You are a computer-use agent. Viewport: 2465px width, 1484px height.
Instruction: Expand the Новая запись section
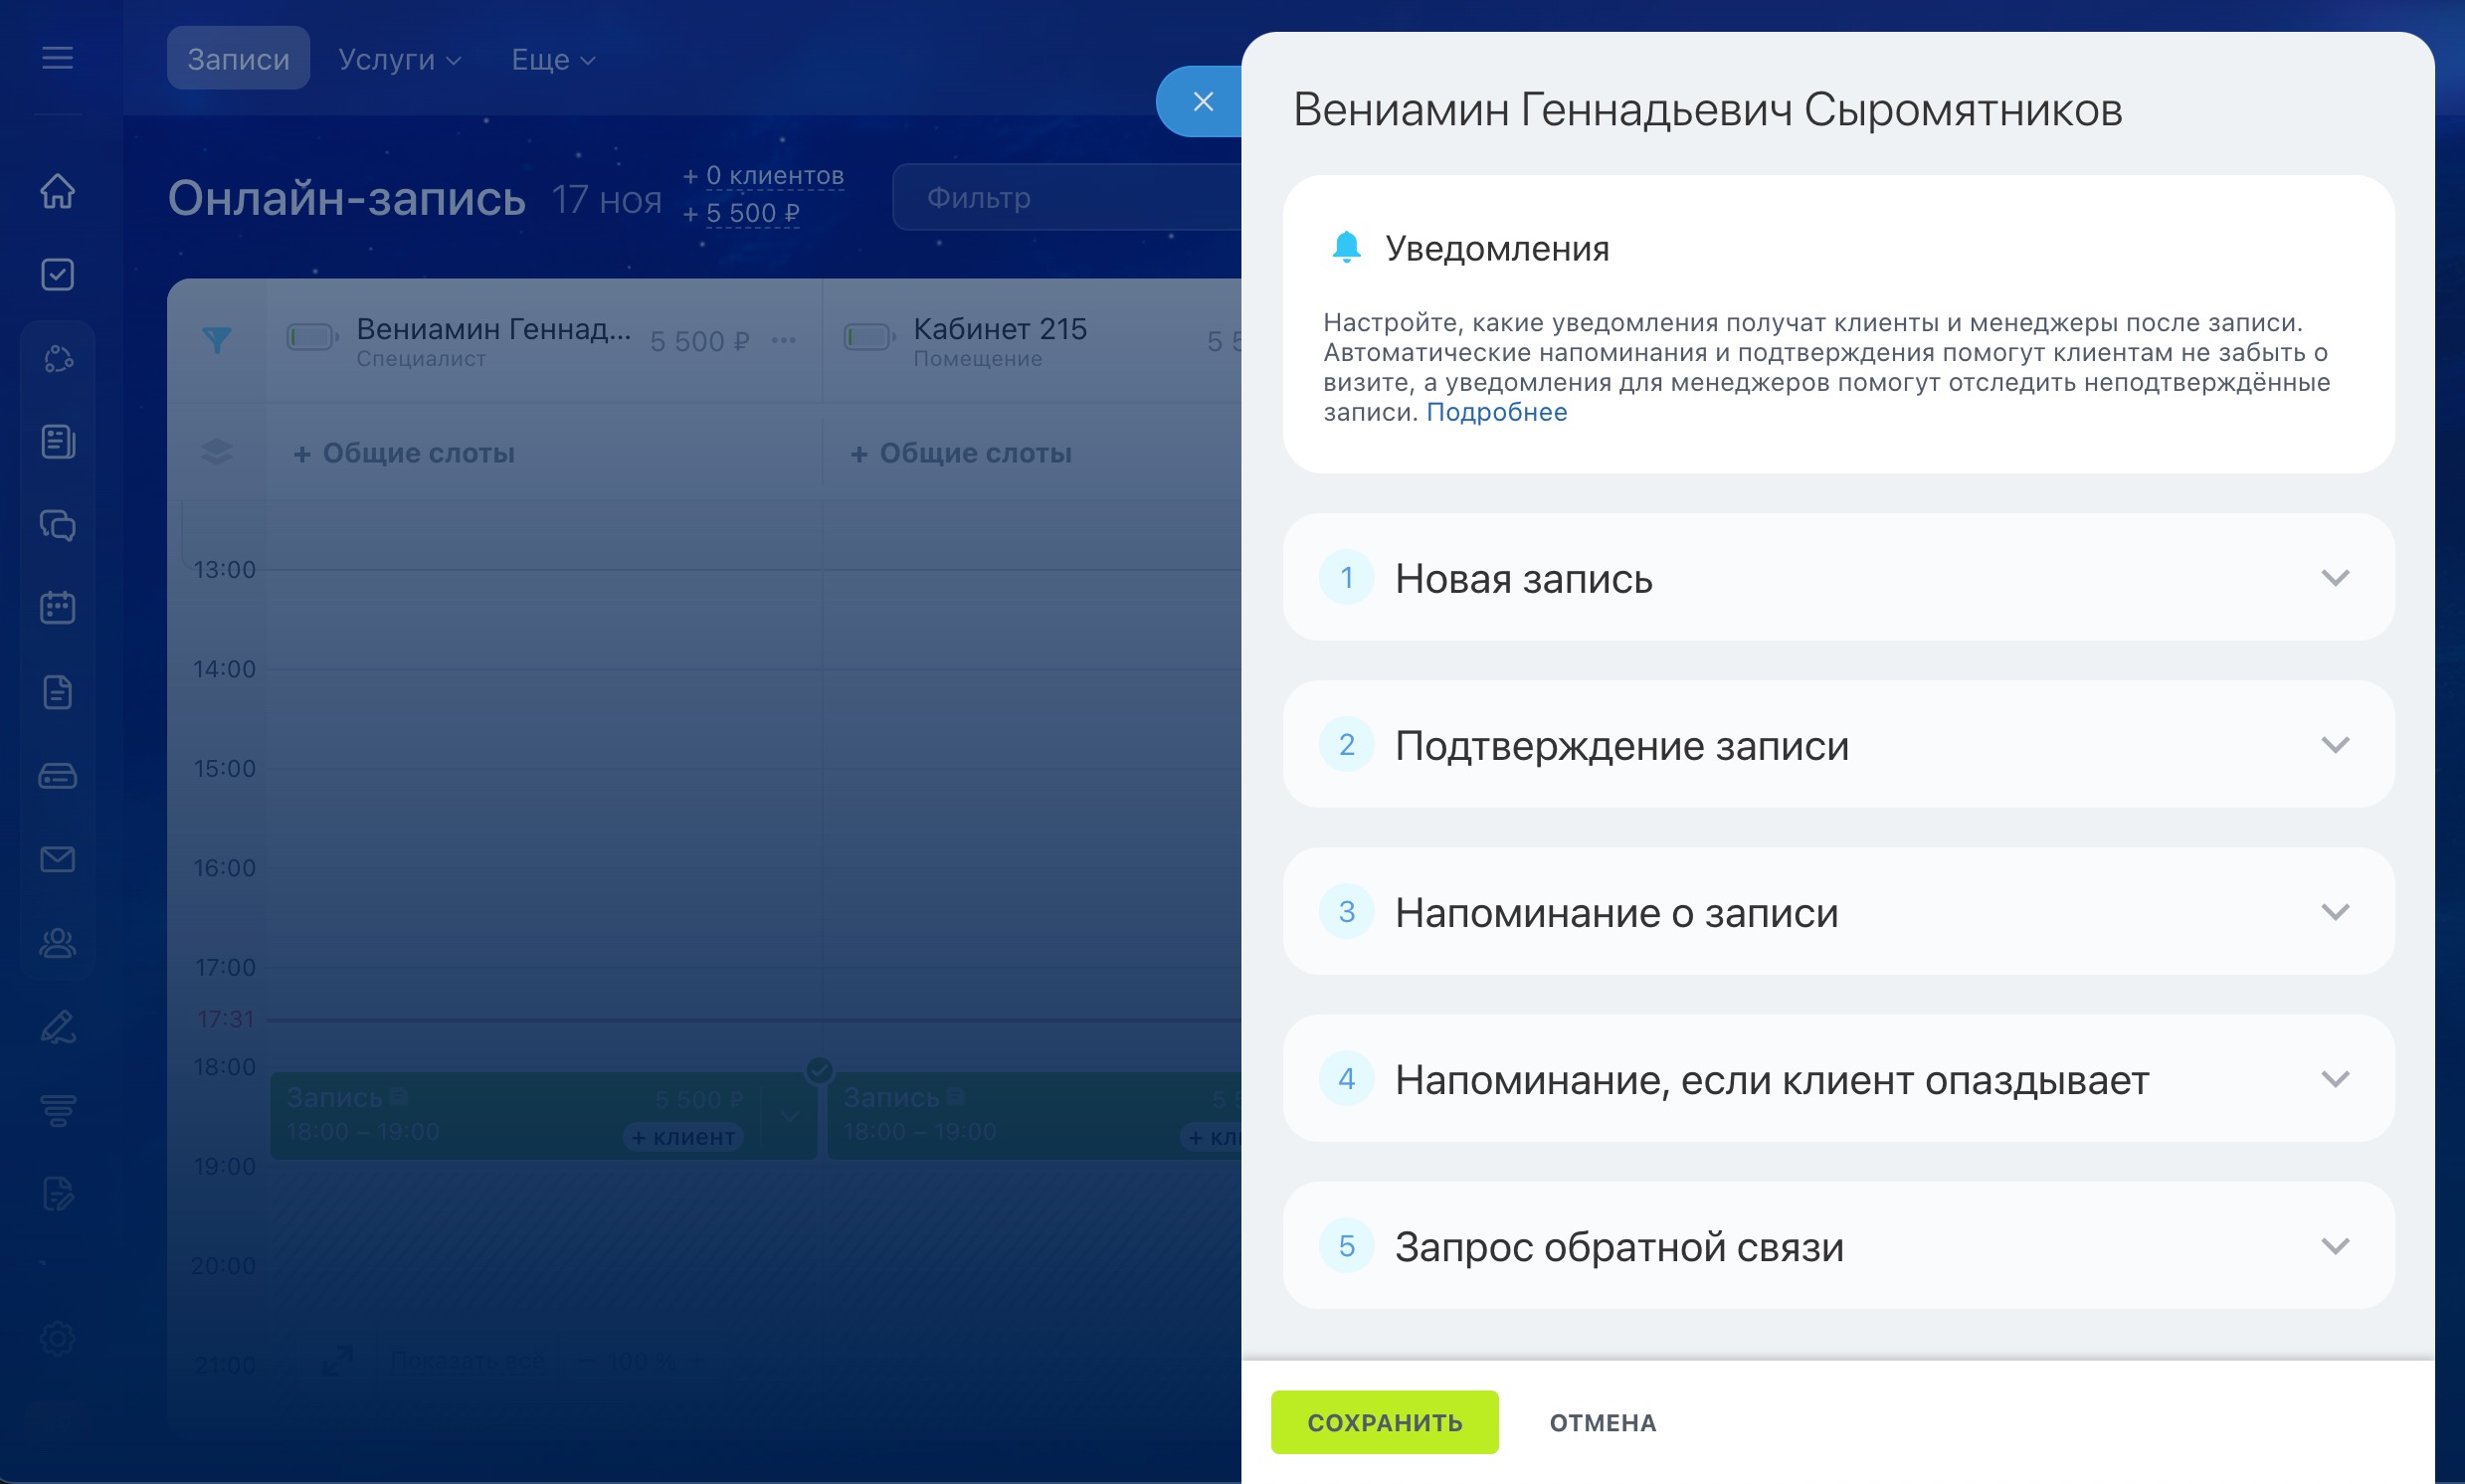click(2334, 578)
